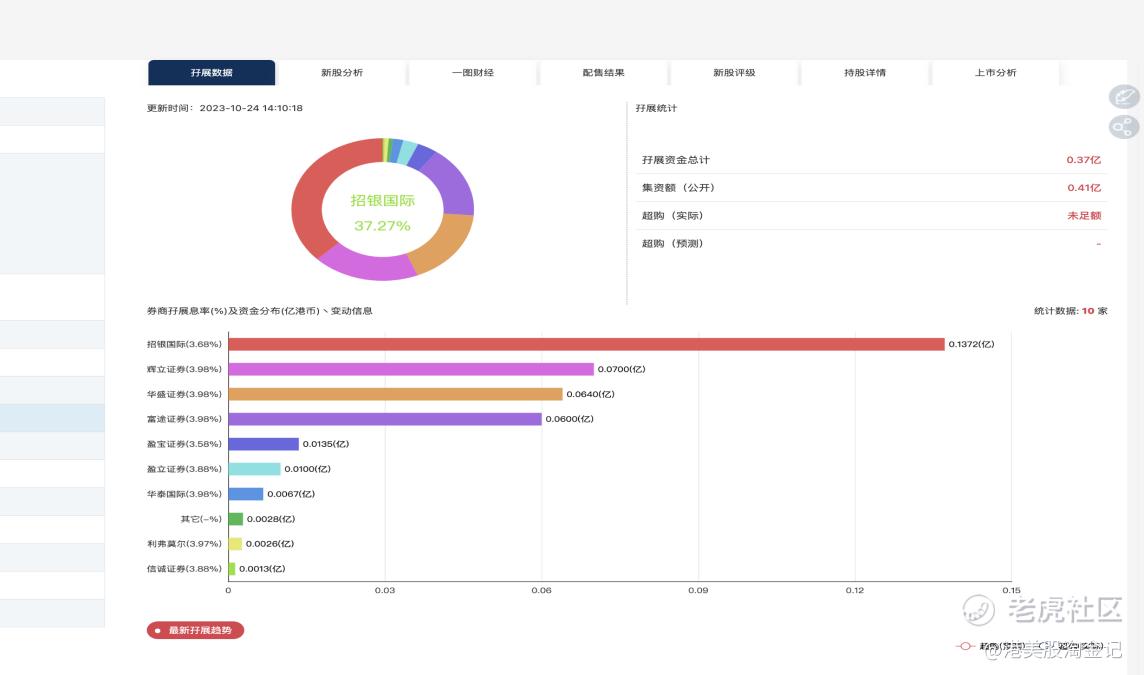The height and width of the screenshot is (675, 1144).
Task: Click the update time 2023-10-24 14:10:18
Action: [x=251, y=108]
